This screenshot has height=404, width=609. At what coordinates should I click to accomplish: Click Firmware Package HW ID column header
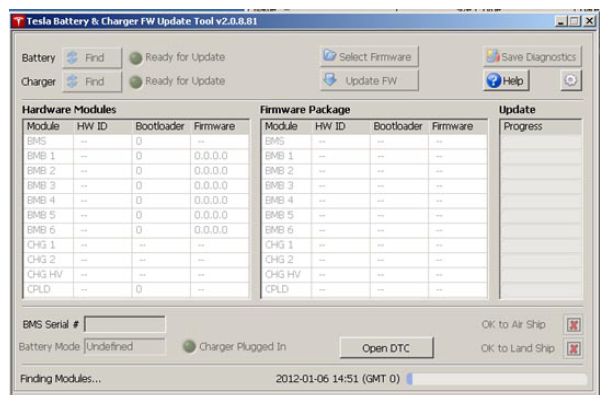[x=341, y=127]
